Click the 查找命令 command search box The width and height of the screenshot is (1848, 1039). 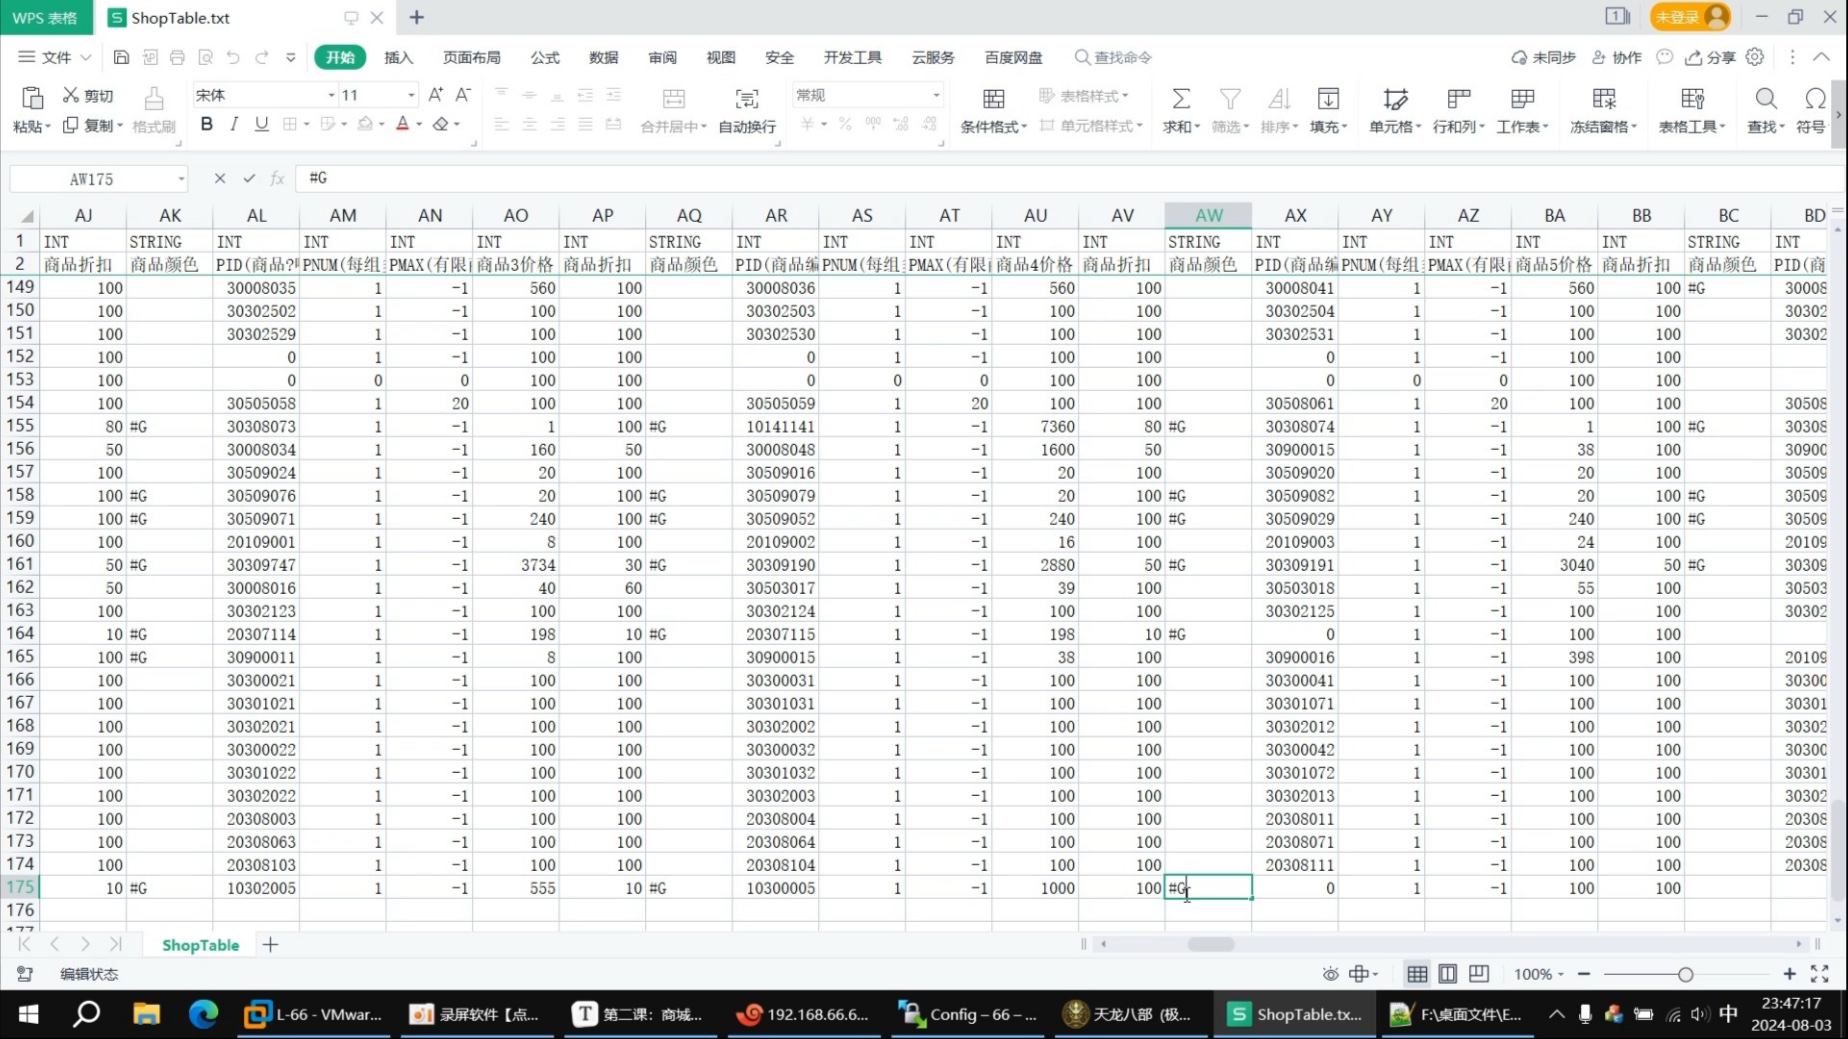pos(1113,57)
